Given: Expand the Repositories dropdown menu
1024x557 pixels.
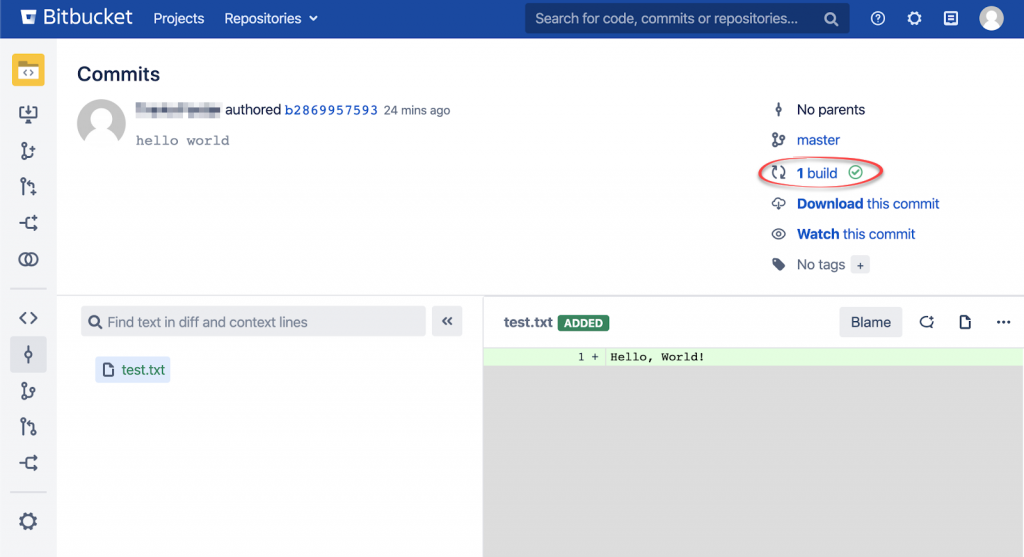Looking at the screenshot, I should pyautogui.click(x=270, y=18).
